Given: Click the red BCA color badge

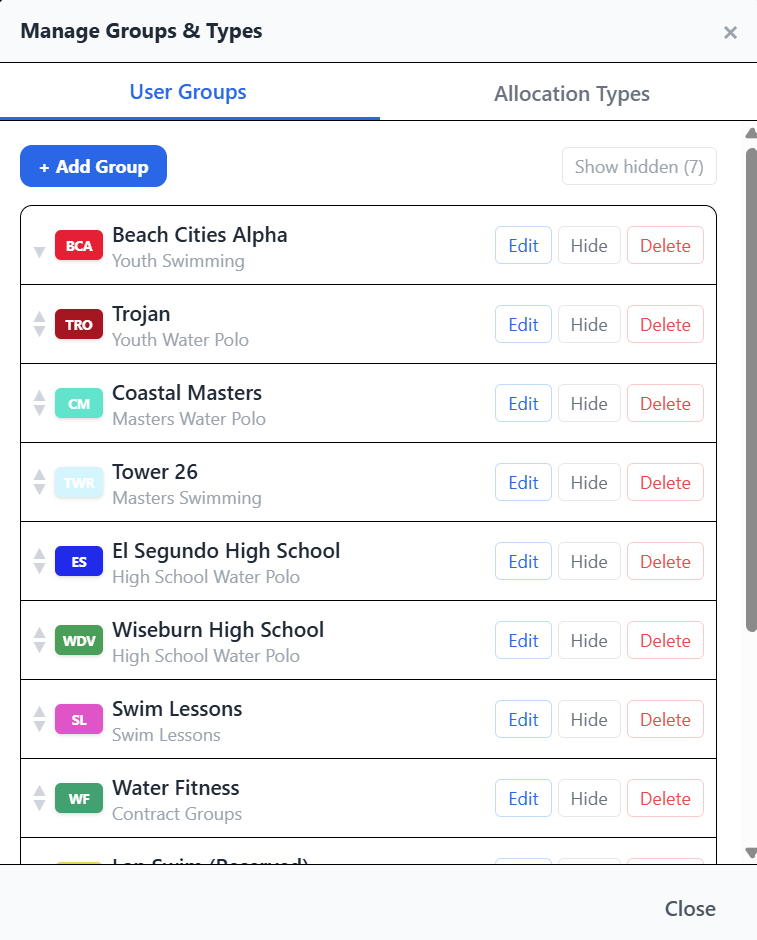Looking at the screenshot, I should (79, 246).
